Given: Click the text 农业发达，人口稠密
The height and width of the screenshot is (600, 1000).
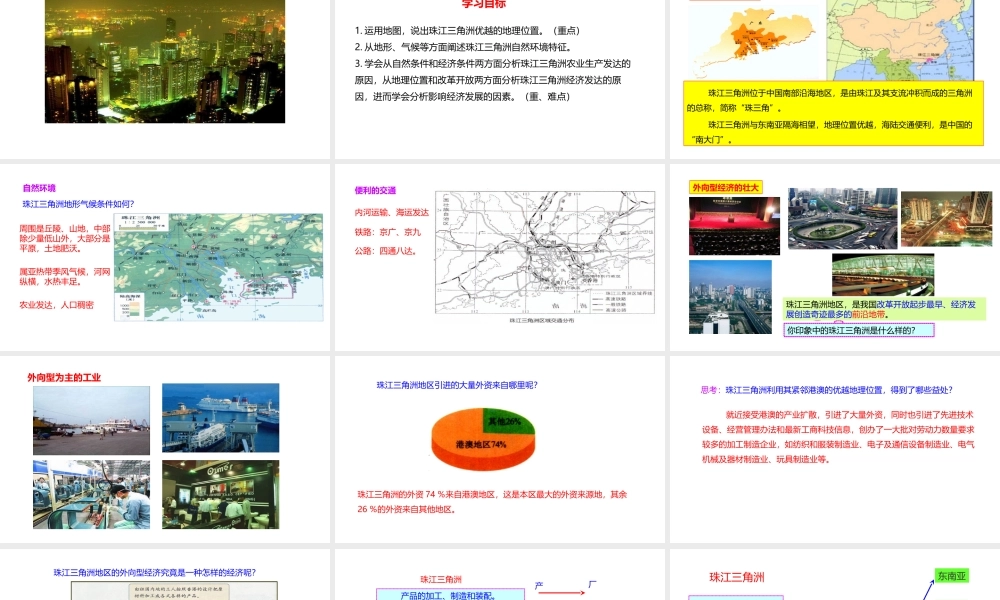Looking at the screenshot, I should [56, 305].
